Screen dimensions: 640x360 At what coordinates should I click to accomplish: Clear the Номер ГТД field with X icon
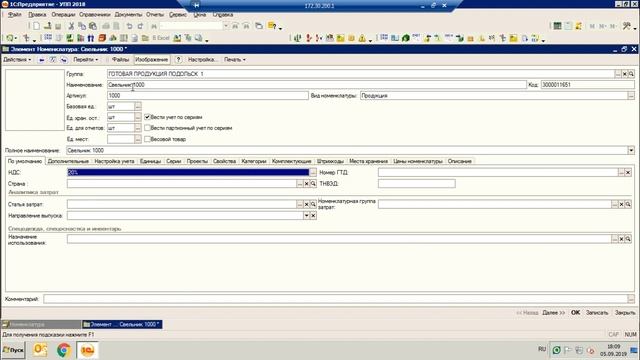click(x=628, y=173)
